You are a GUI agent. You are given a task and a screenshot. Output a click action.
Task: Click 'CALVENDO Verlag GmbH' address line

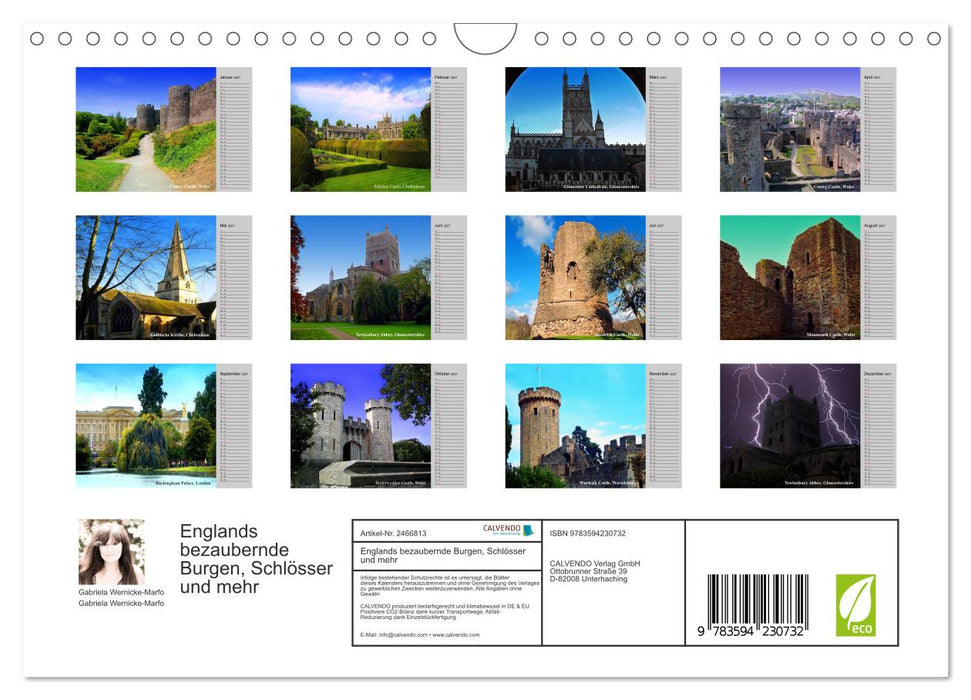(x=595, y=564)
